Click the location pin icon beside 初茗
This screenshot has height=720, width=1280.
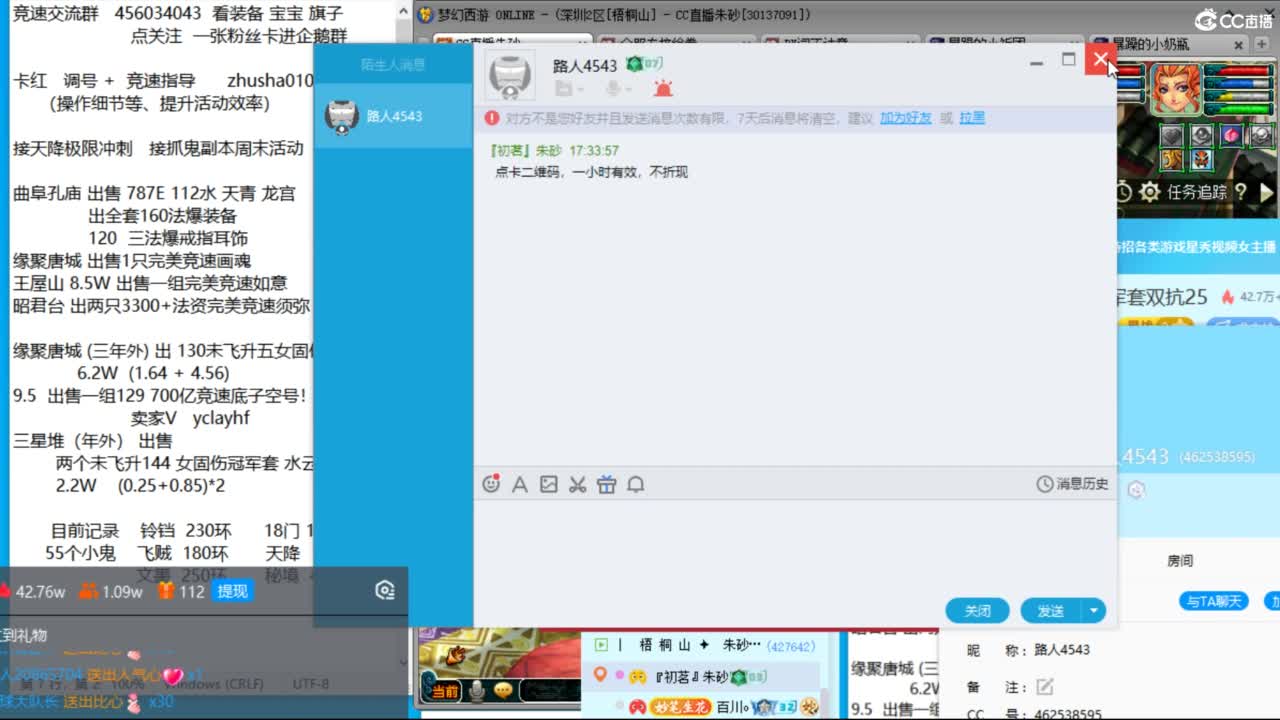pos(600,676)
